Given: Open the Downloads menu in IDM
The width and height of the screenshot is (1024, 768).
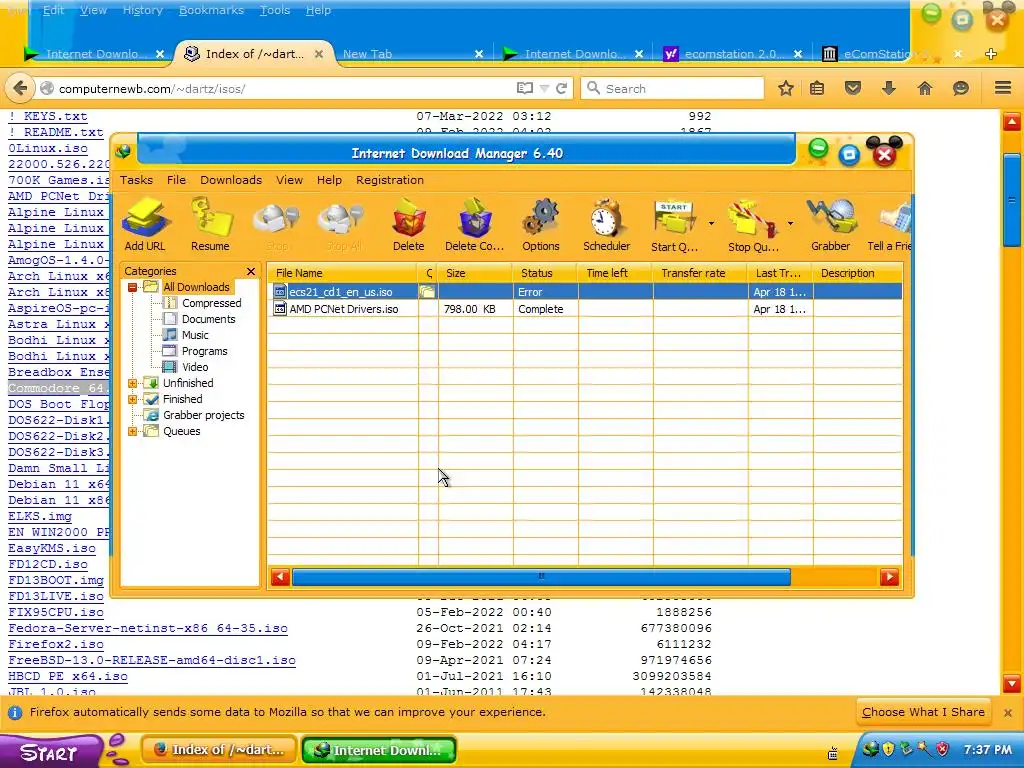Looking at the screenshot, I should [231, 180].
